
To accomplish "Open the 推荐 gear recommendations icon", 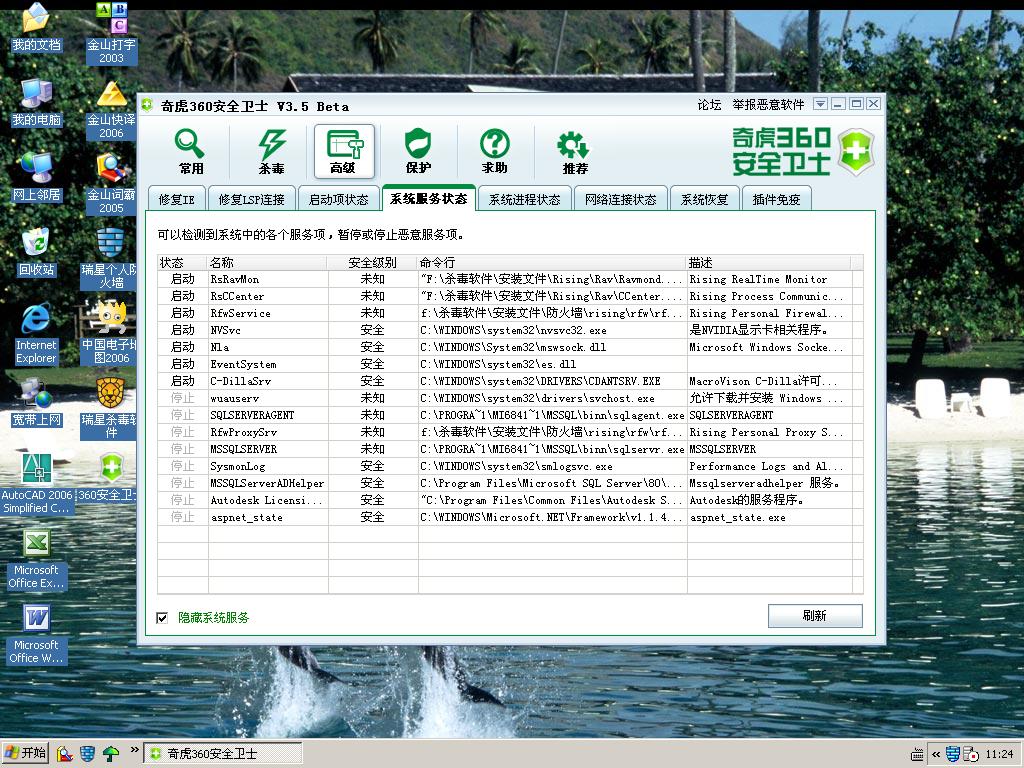I will [574, 151].
